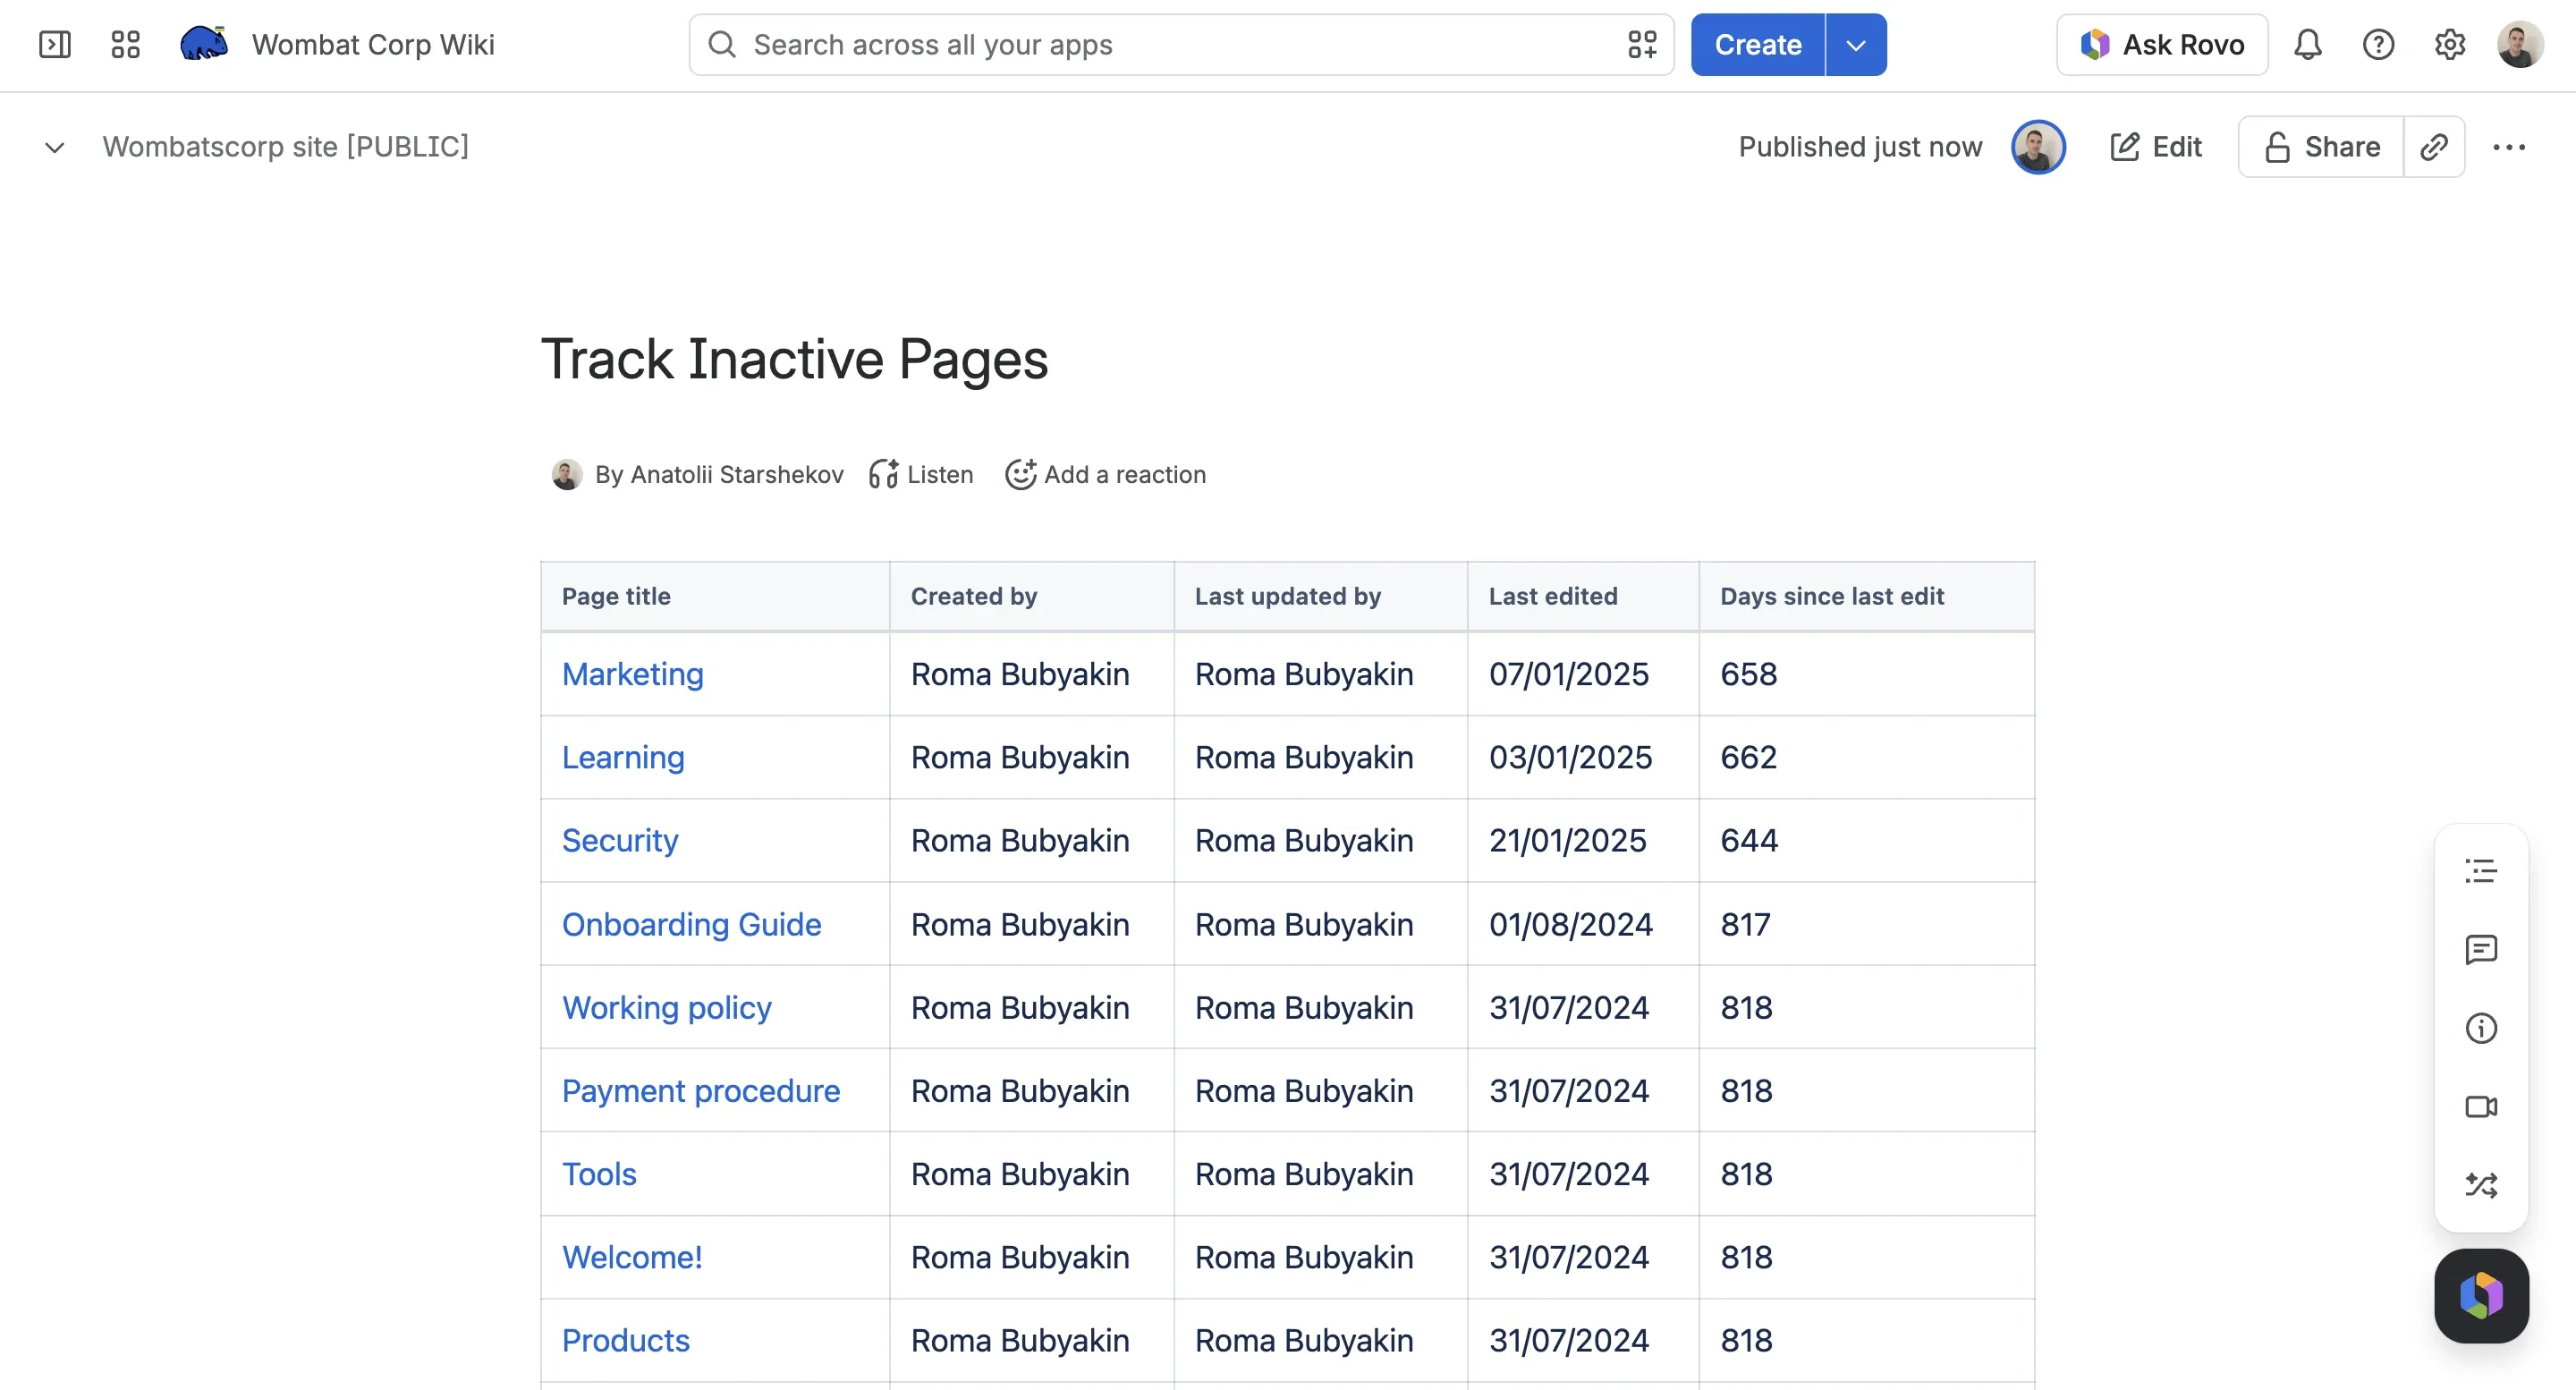The height and width of the screenshot is (1390, 2576).
Task: Expand the Wombatscorp site breadcrumb chevron
Action: [55, 147]
